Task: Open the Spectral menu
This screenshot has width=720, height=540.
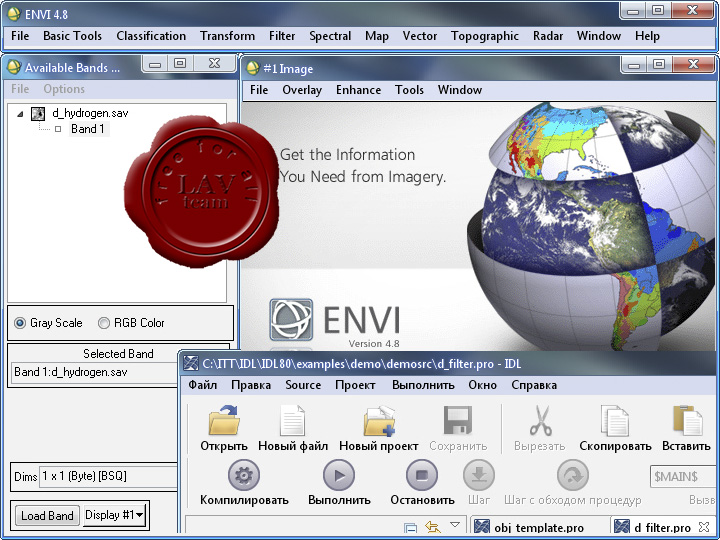Action: (330, 36)
